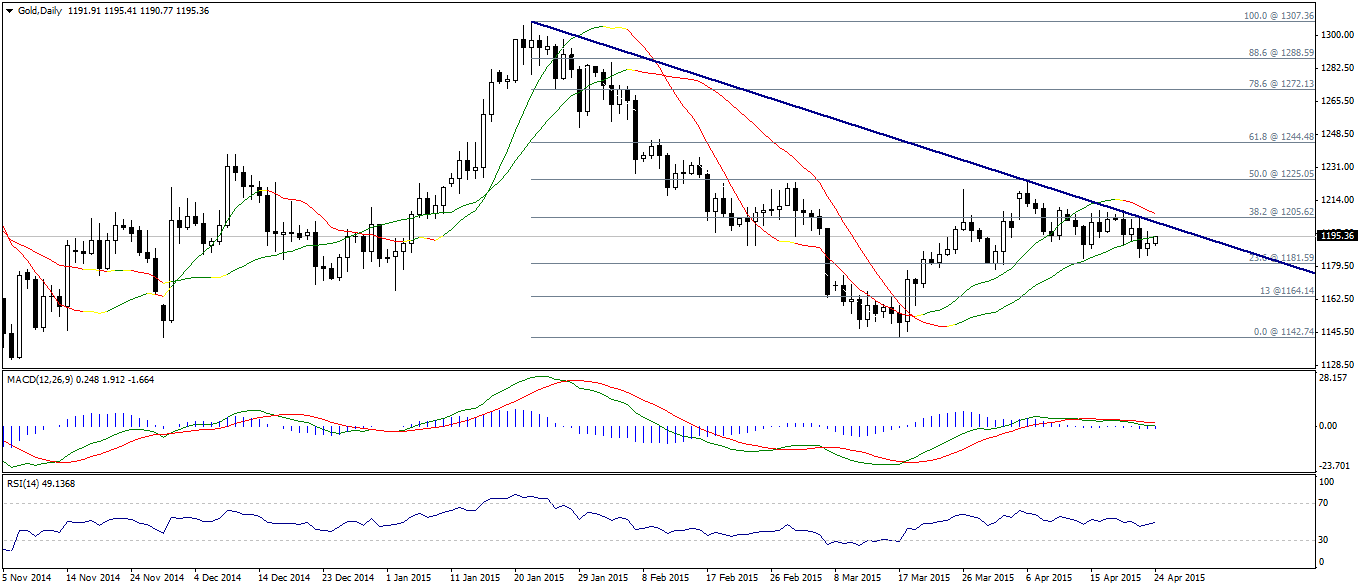This screenshot has width=1358, height=586.
Task: Select the 0.0 @ 1142.74 Fibonacci label
Action: (1281, 332)
